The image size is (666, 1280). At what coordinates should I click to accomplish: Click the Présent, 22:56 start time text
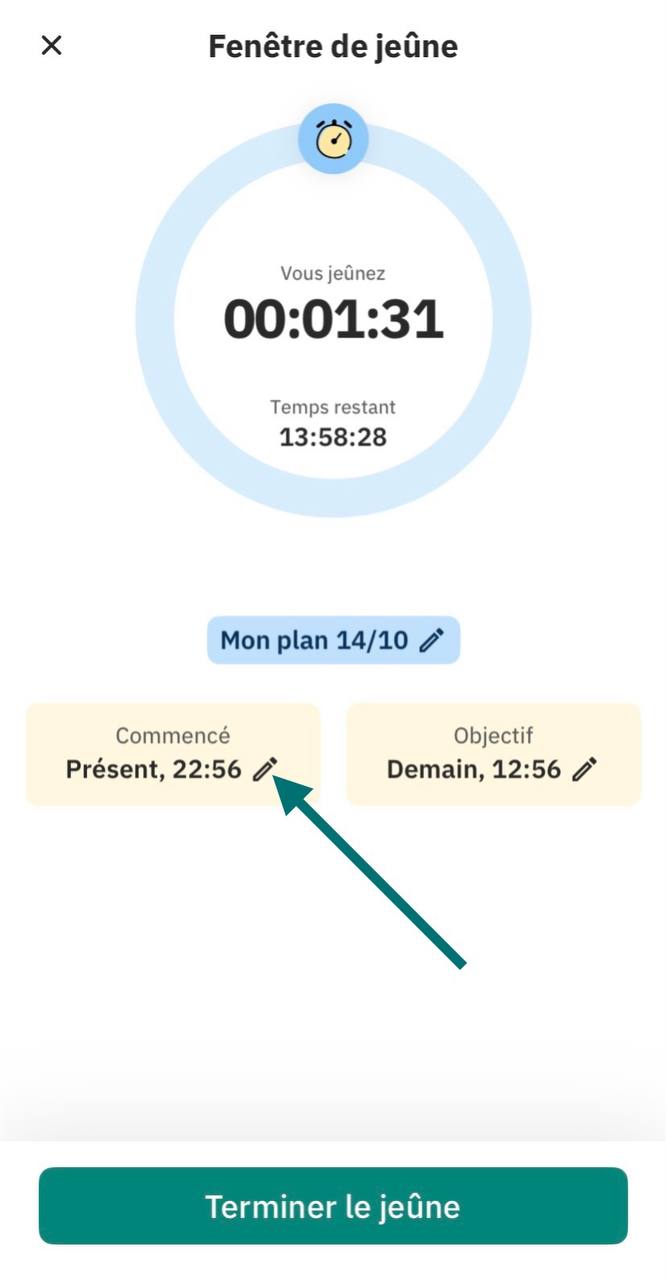point(154,770)
